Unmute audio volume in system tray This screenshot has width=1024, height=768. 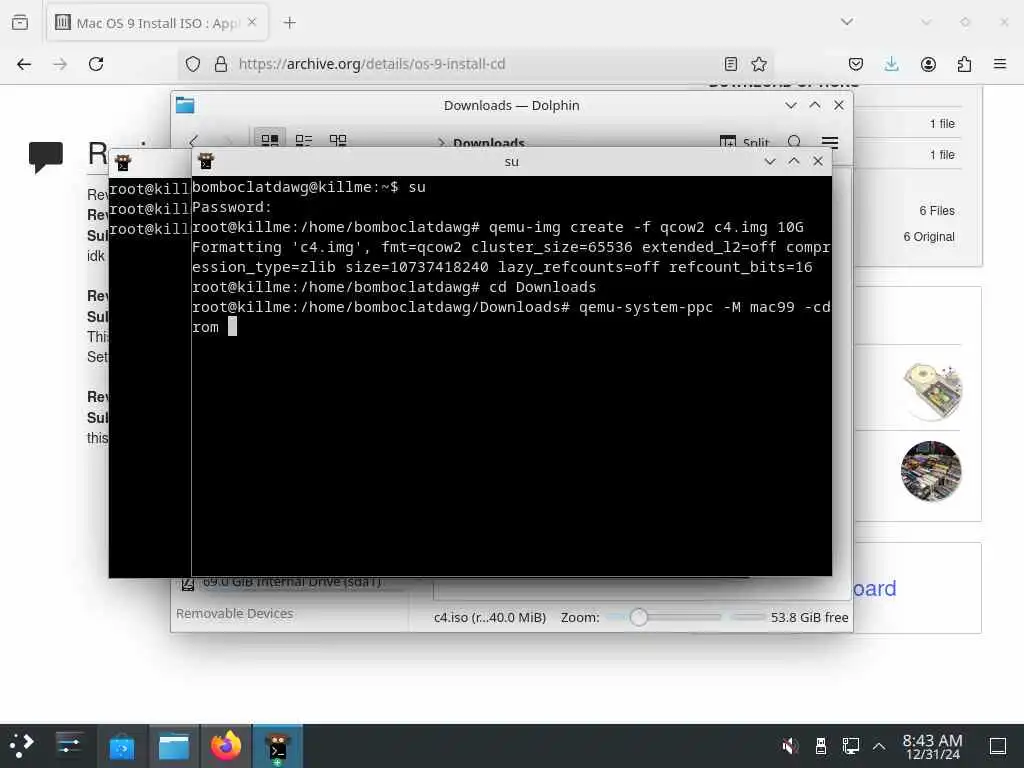tap(790, 746)
